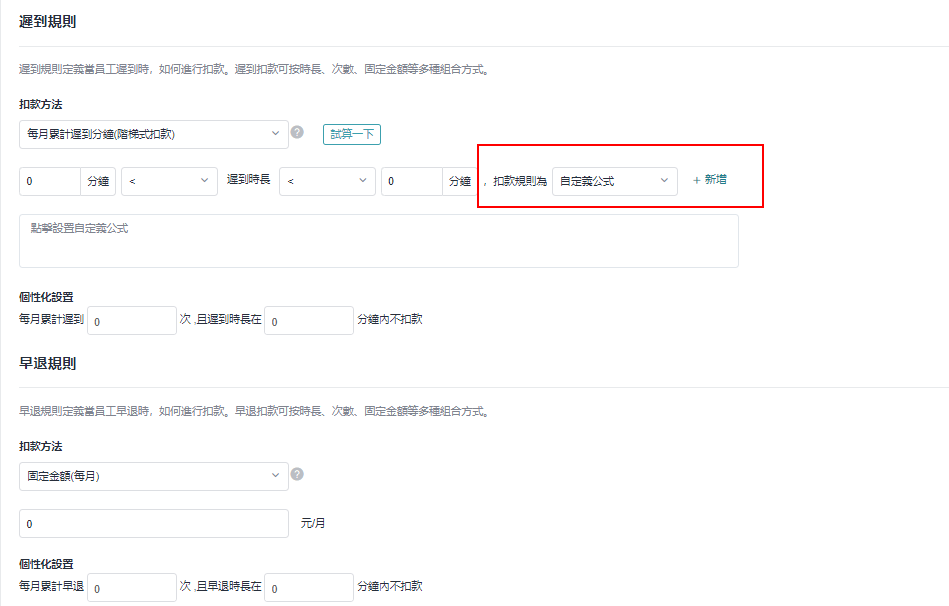949x606 pixels.
Task: Click the 元/月 fixed amount input field
Action: (x=153, y=524)
